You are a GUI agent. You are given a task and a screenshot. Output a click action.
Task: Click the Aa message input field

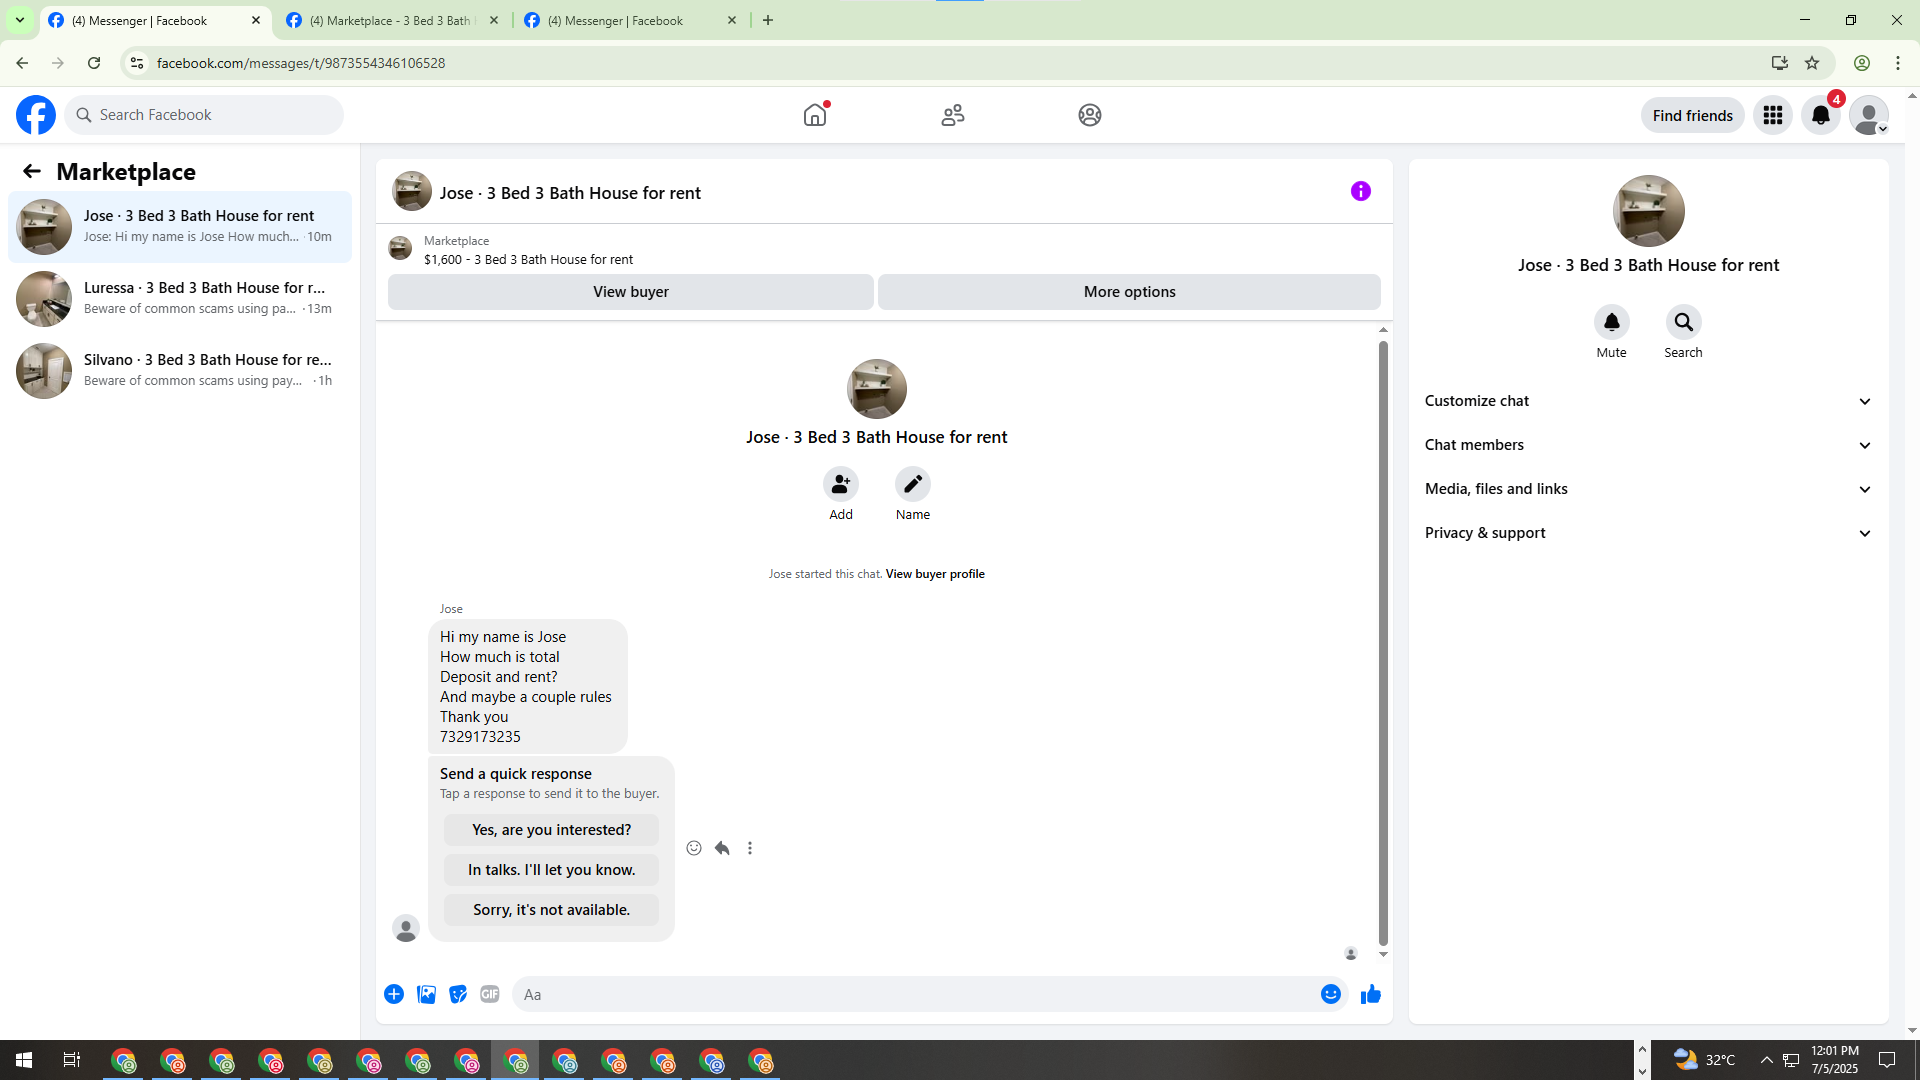click(x=915, y=994)
